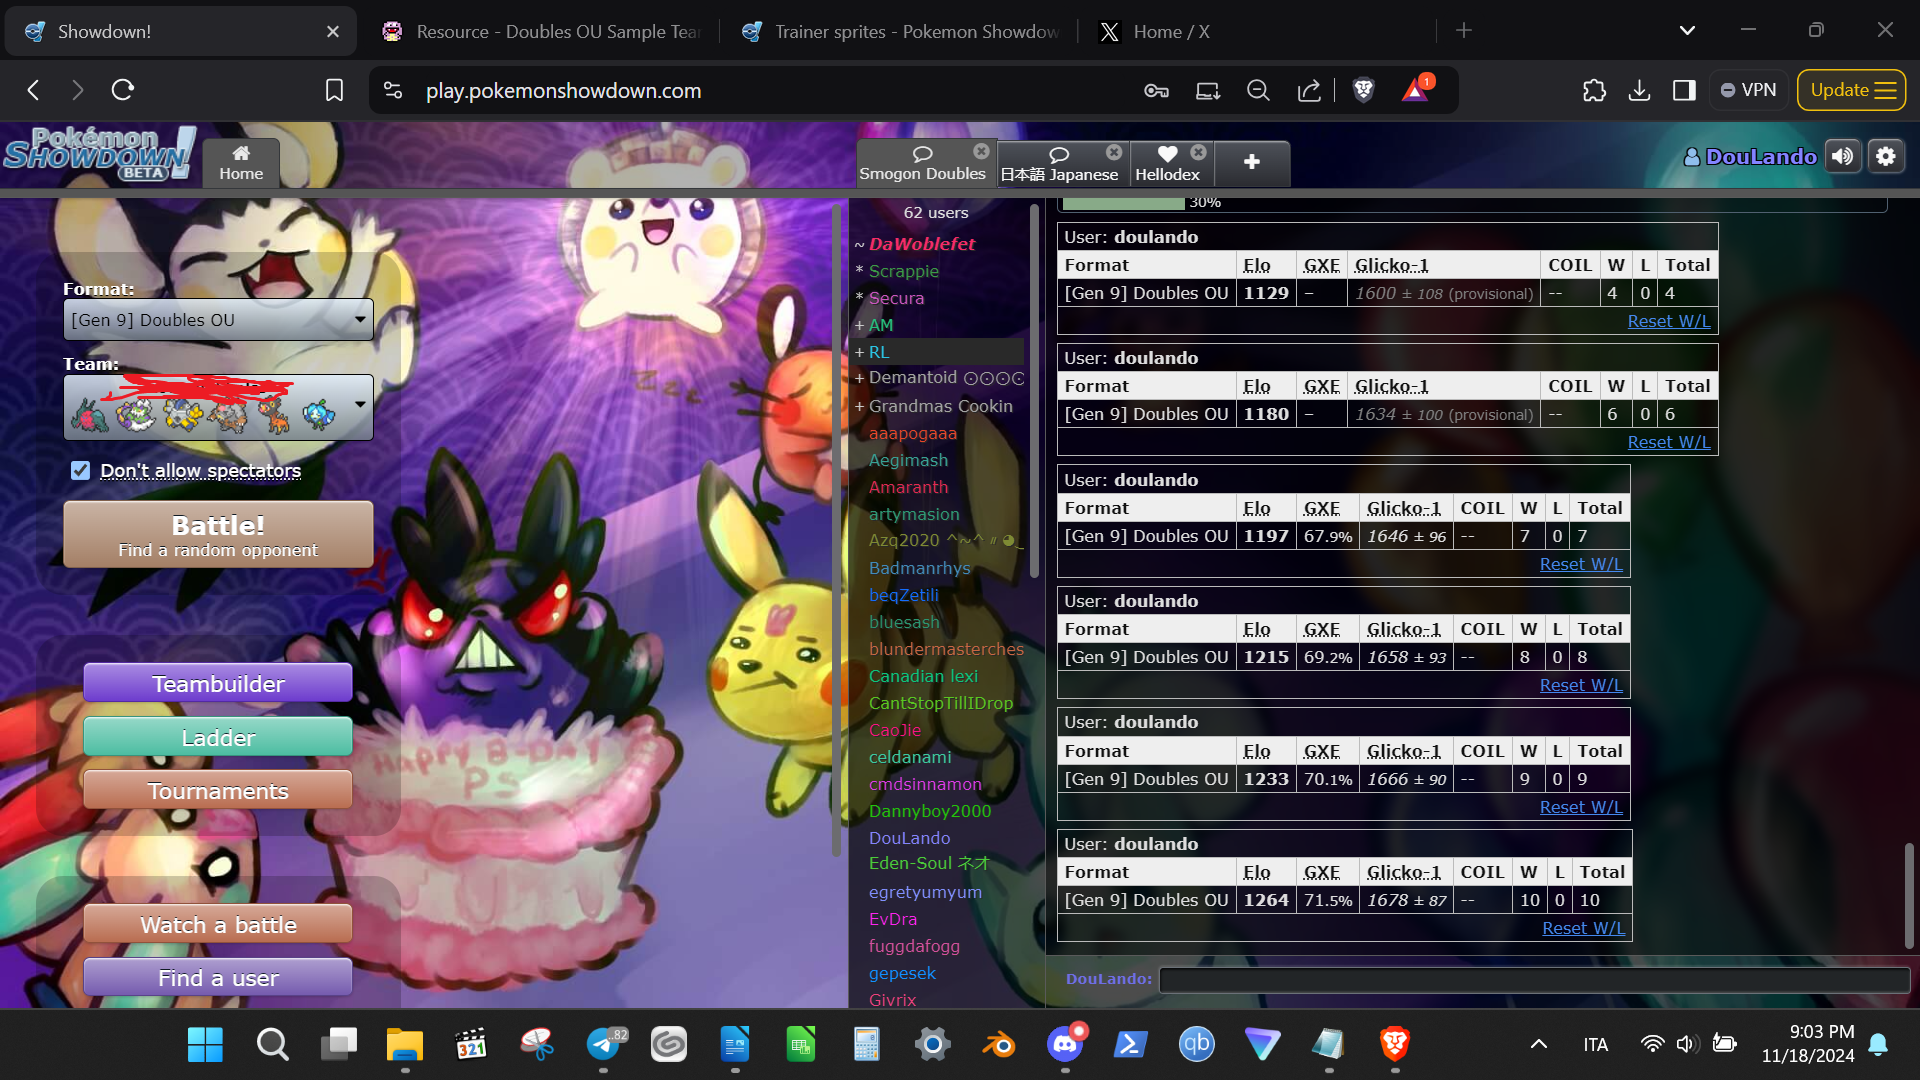The image size is (1920, 1080).
Task: Open Tournaments
Action: point(218,791)
